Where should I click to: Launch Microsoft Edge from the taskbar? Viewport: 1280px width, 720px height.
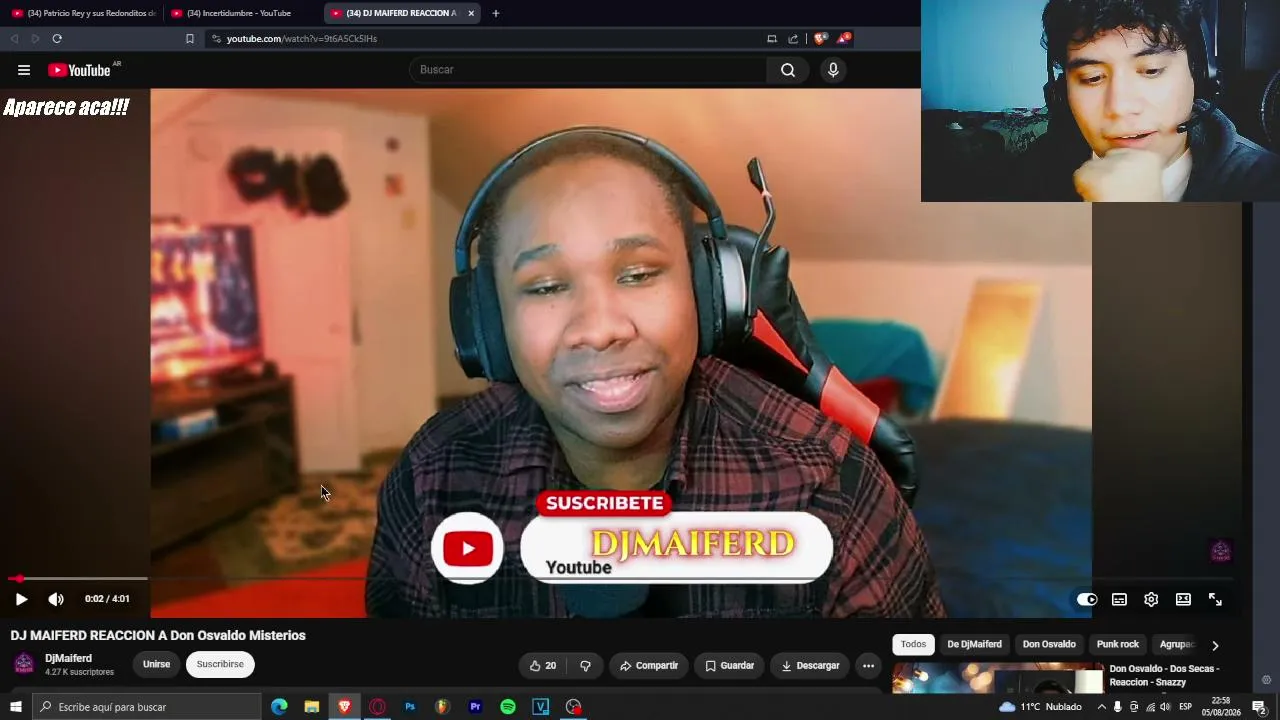(279, 707)
